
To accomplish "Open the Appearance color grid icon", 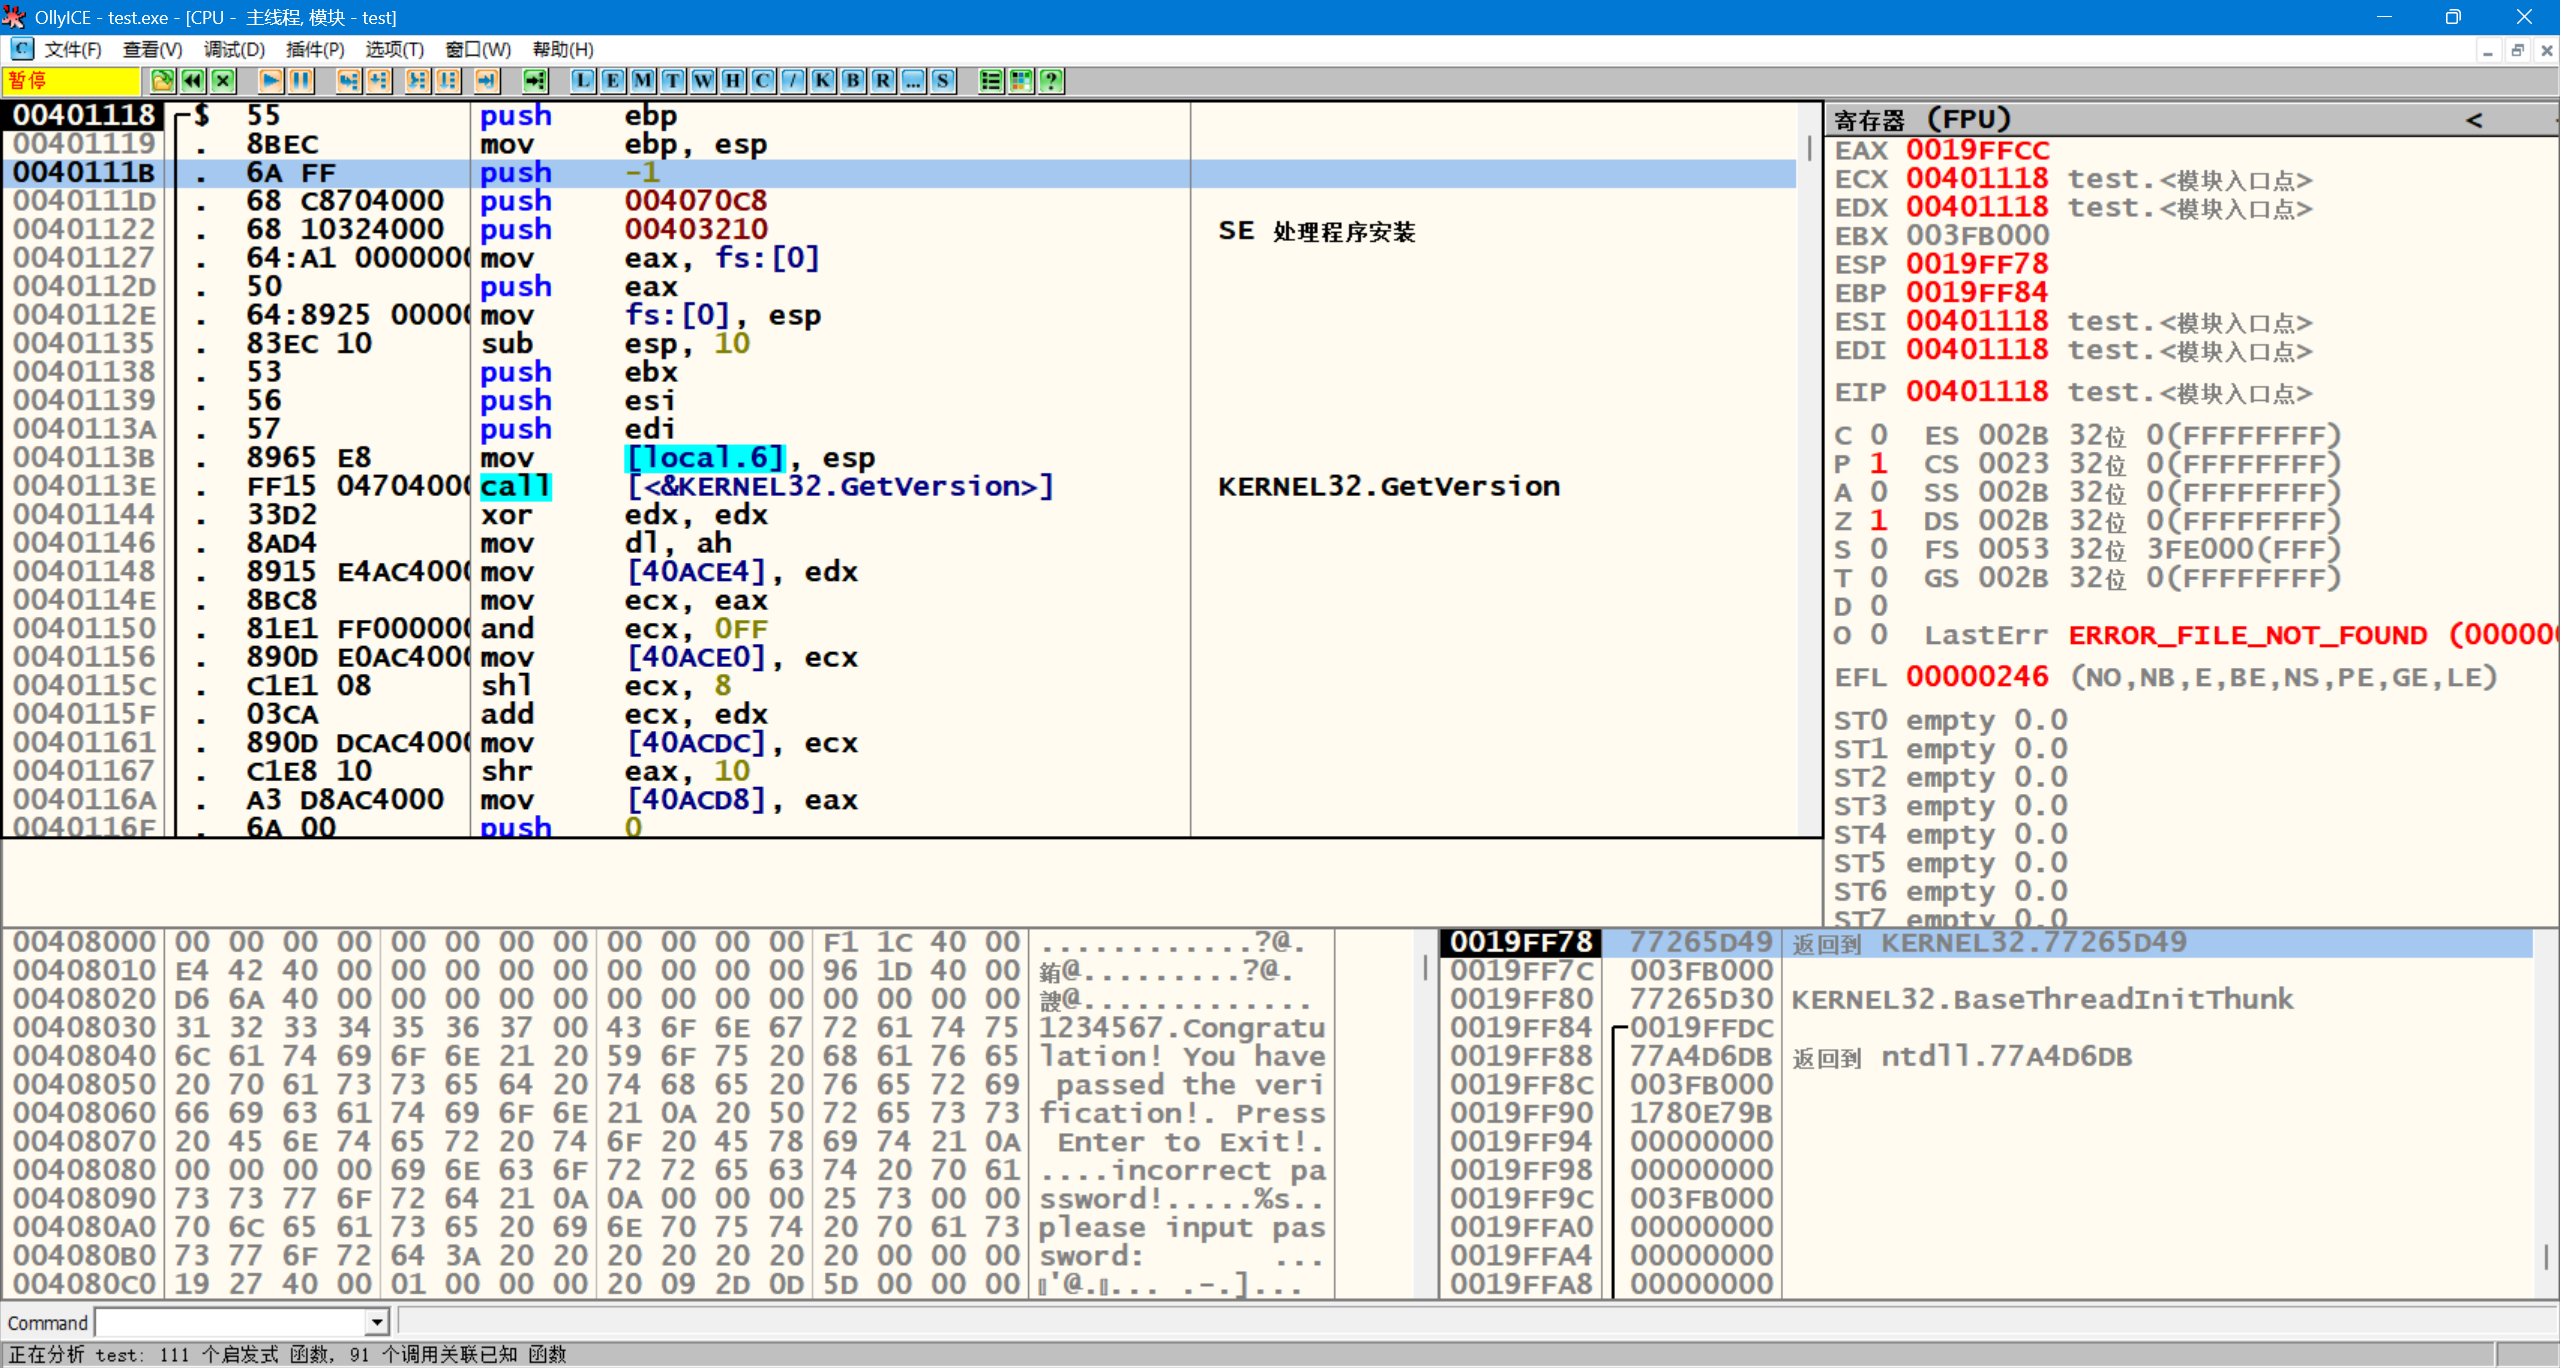I will (1021, 81).
